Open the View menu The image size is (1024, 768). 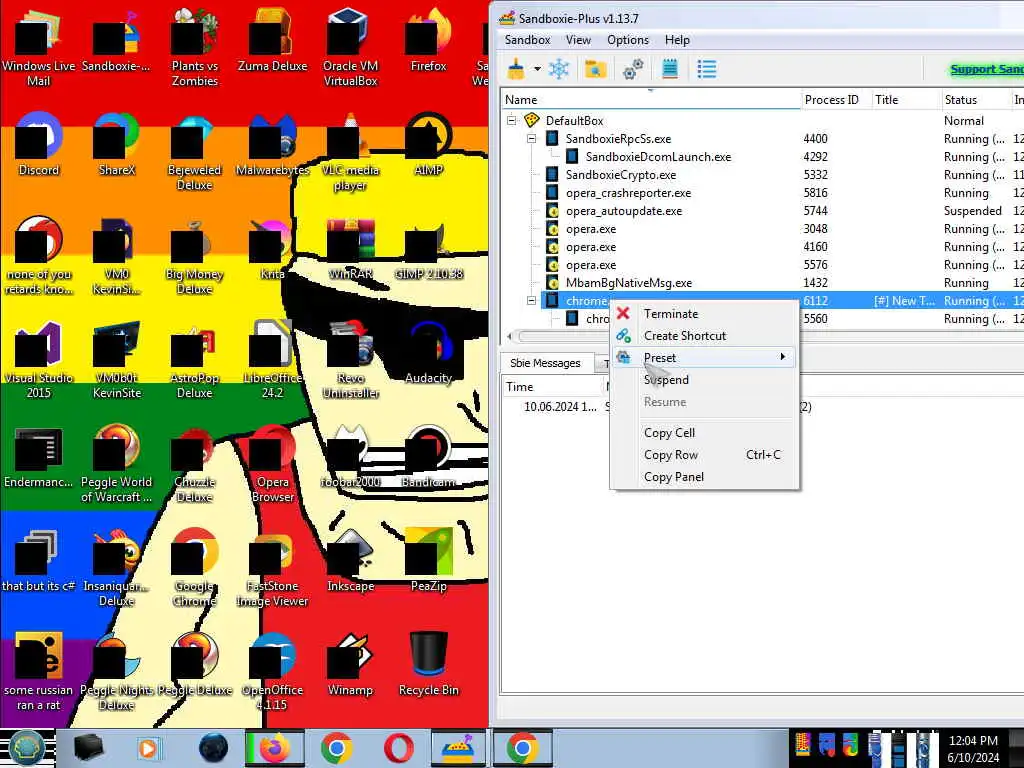click(578, 40)
